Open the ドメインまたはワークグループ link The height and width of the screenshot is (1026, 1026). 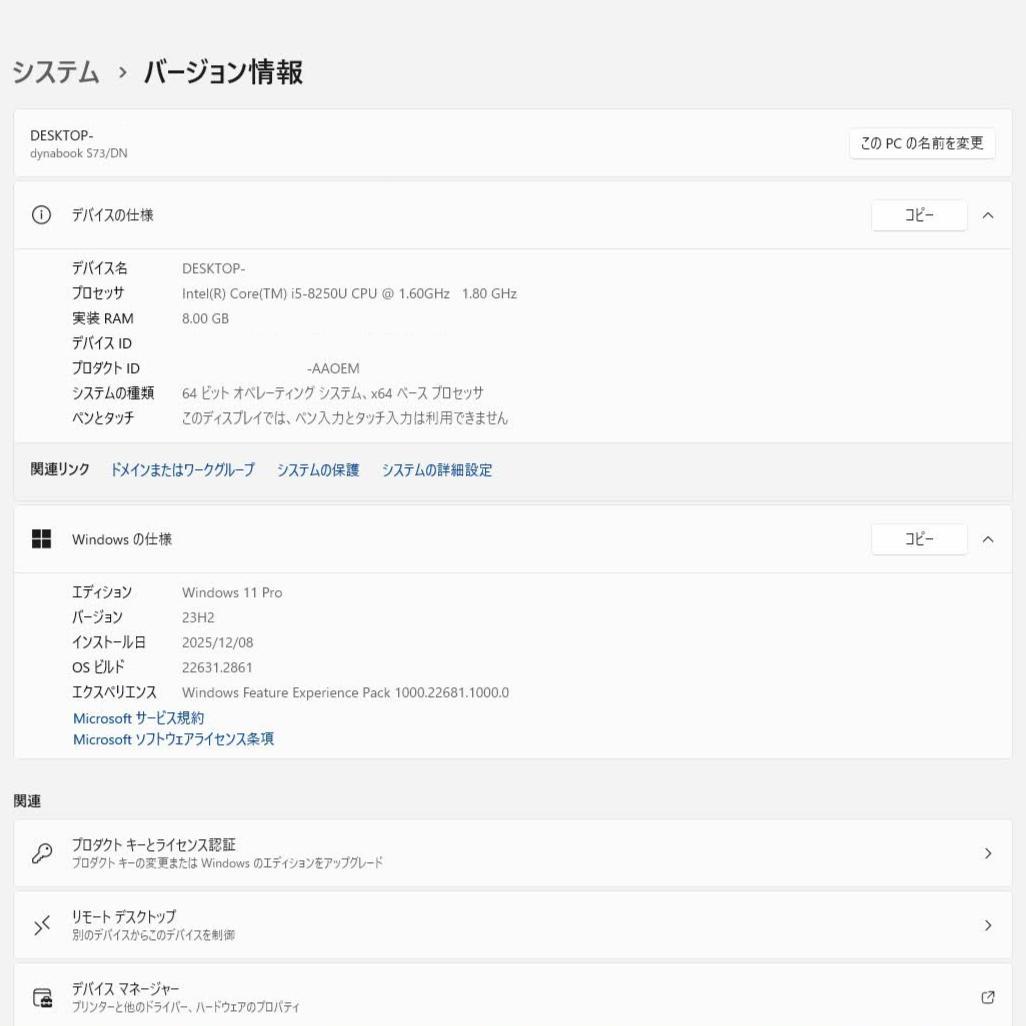(x=182, y=470)
